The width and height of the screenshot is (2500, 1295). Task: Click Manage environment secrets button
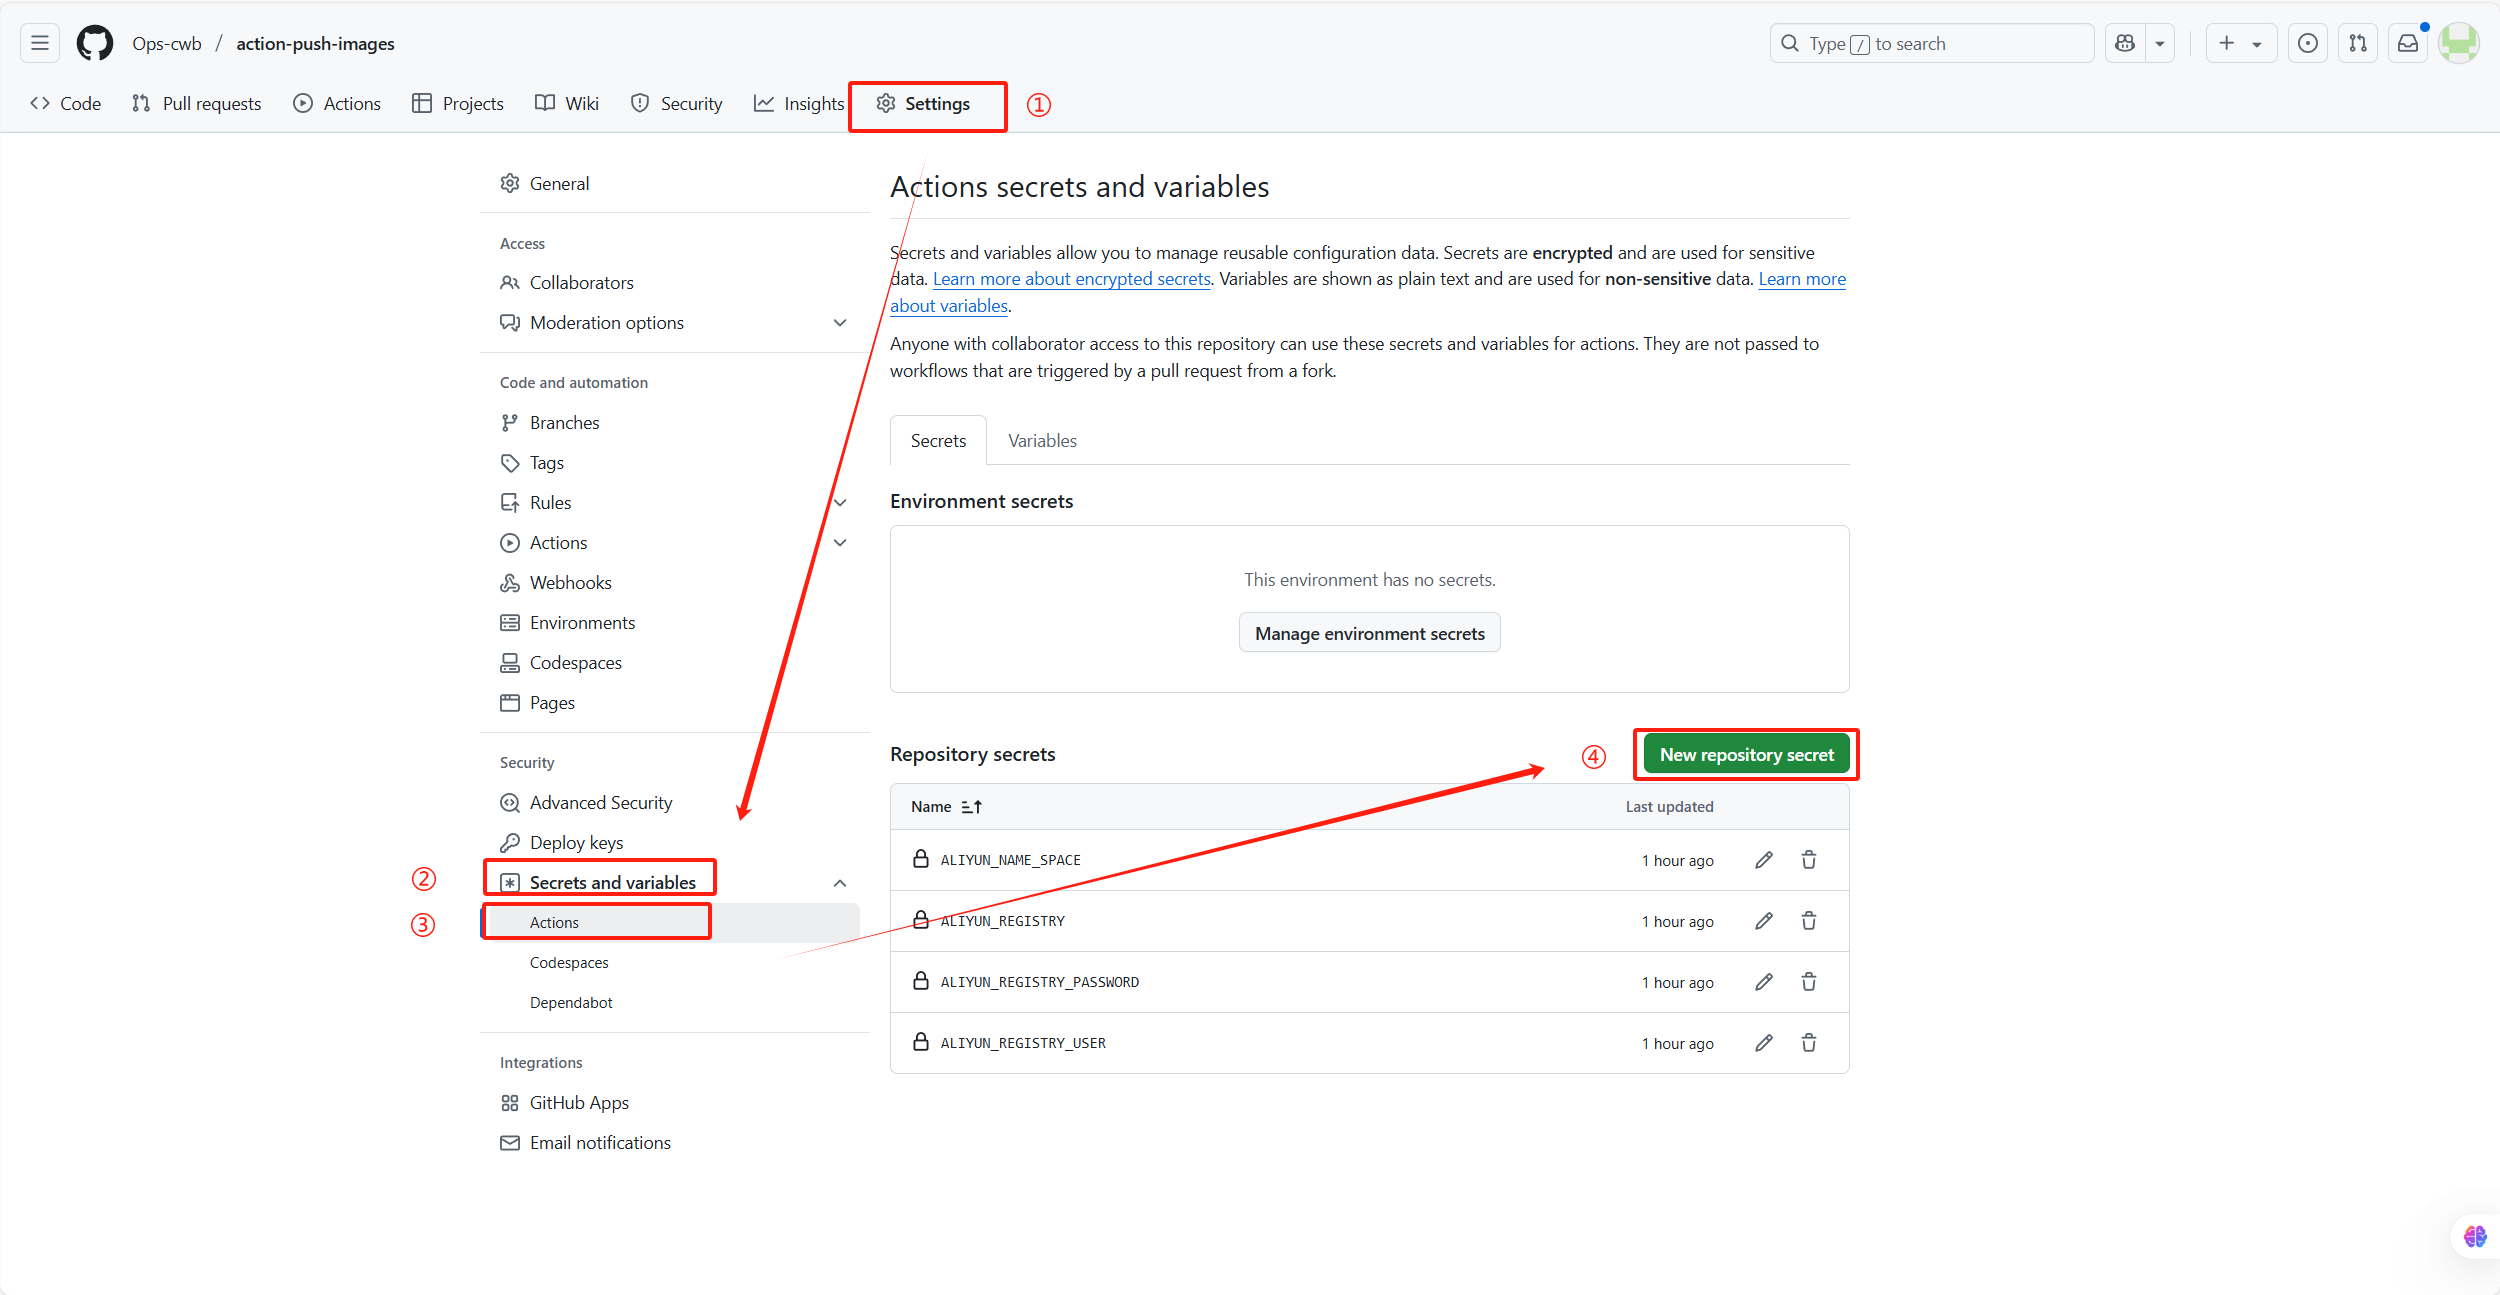[1369, 633]
